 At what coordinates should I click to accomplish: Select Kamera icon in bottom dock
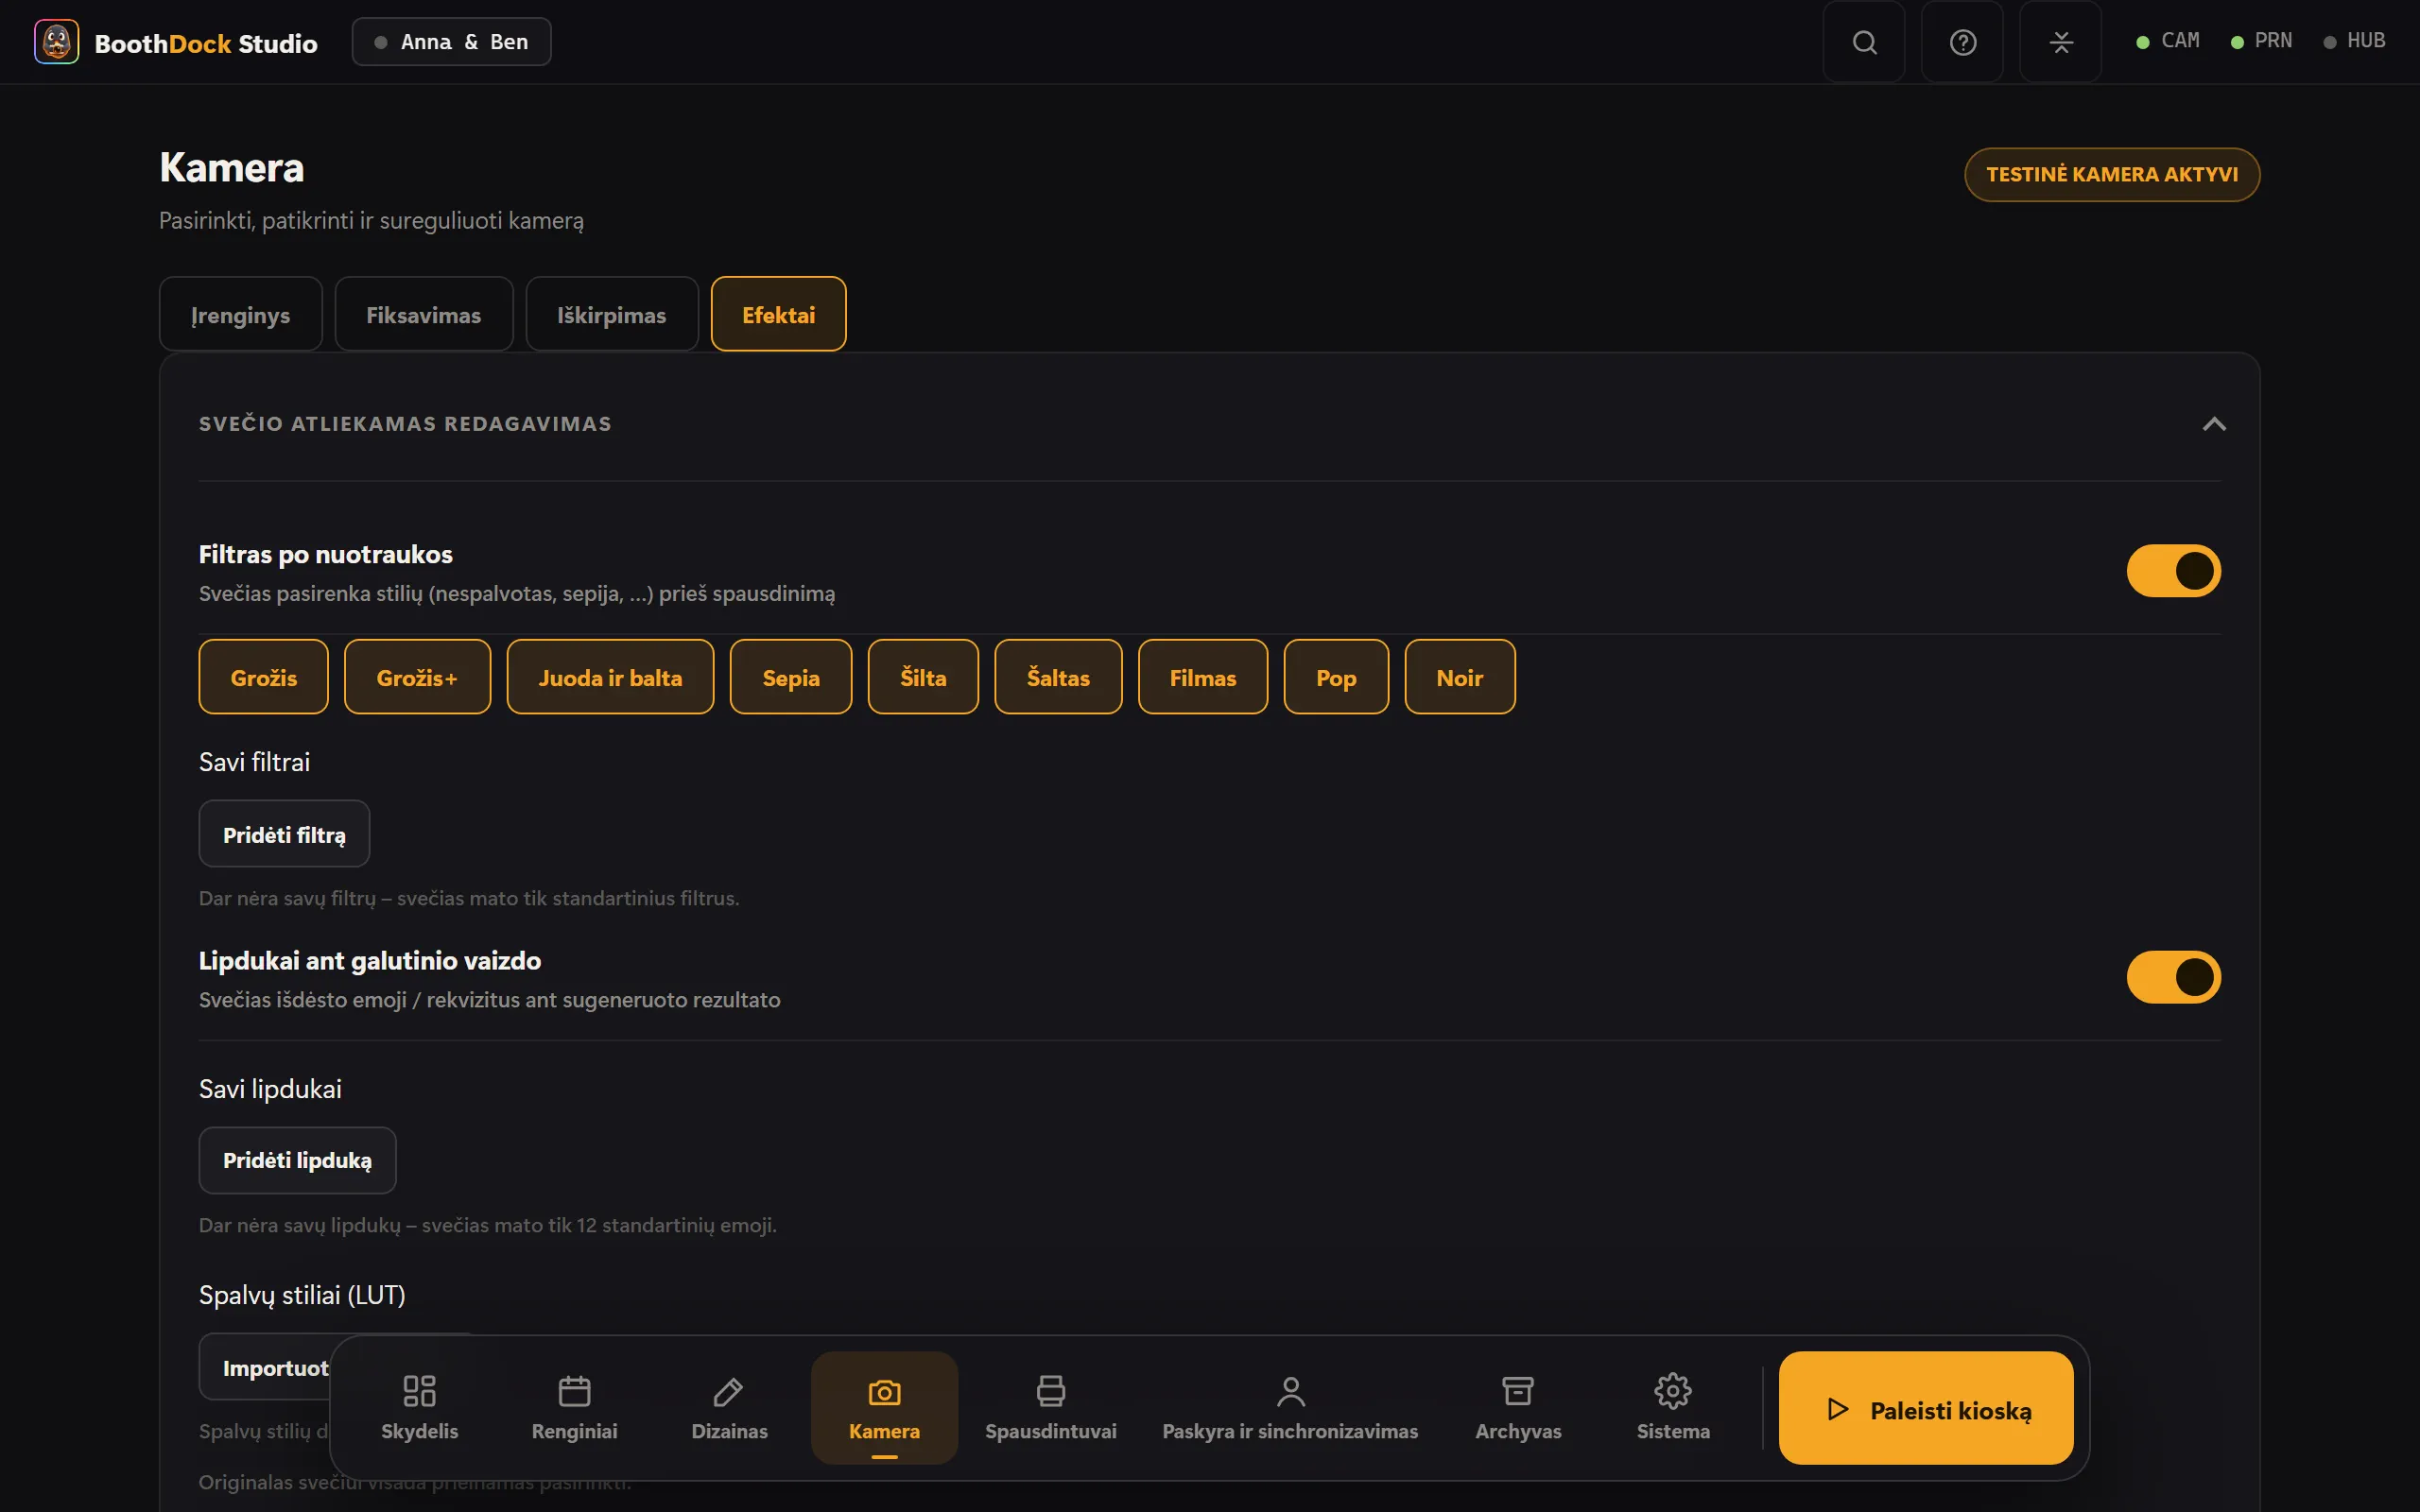(x=884, y=1407)
